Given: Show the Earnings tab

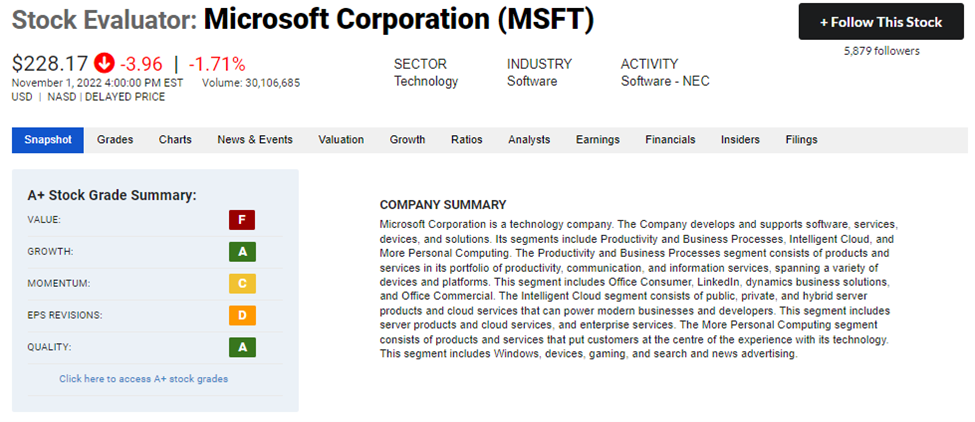Looking at the screenshot, I should tap(598, 140).
